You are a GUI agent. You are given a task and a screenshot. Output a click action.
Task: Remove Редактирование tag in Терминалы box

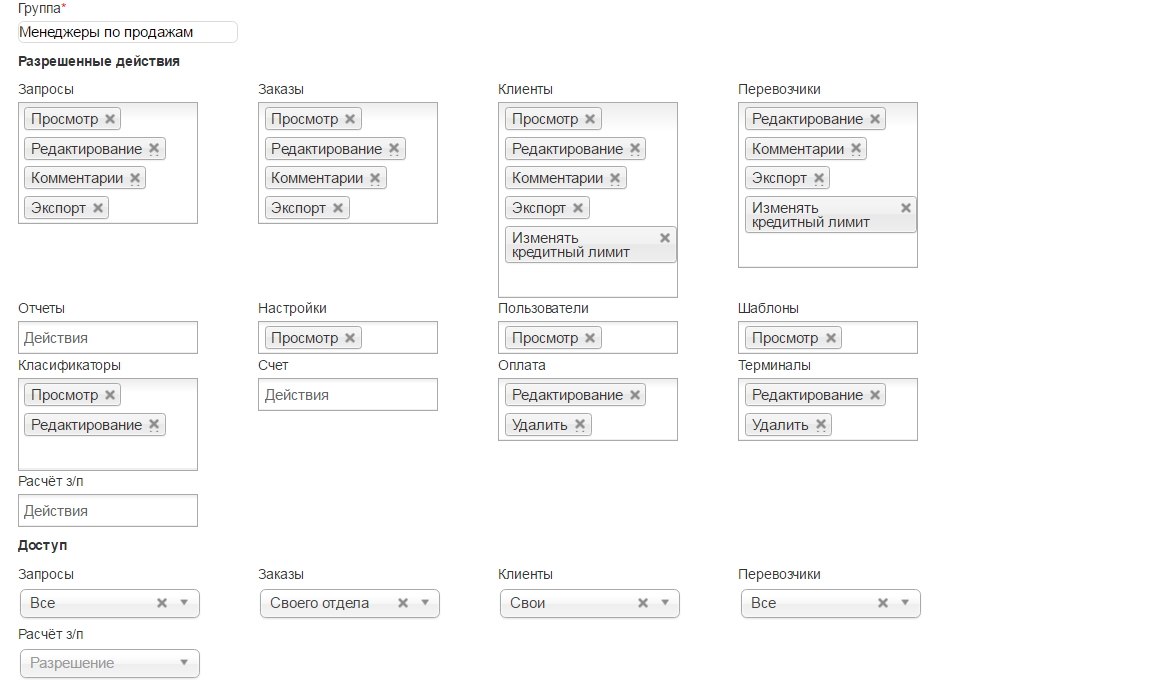[875, 395]
